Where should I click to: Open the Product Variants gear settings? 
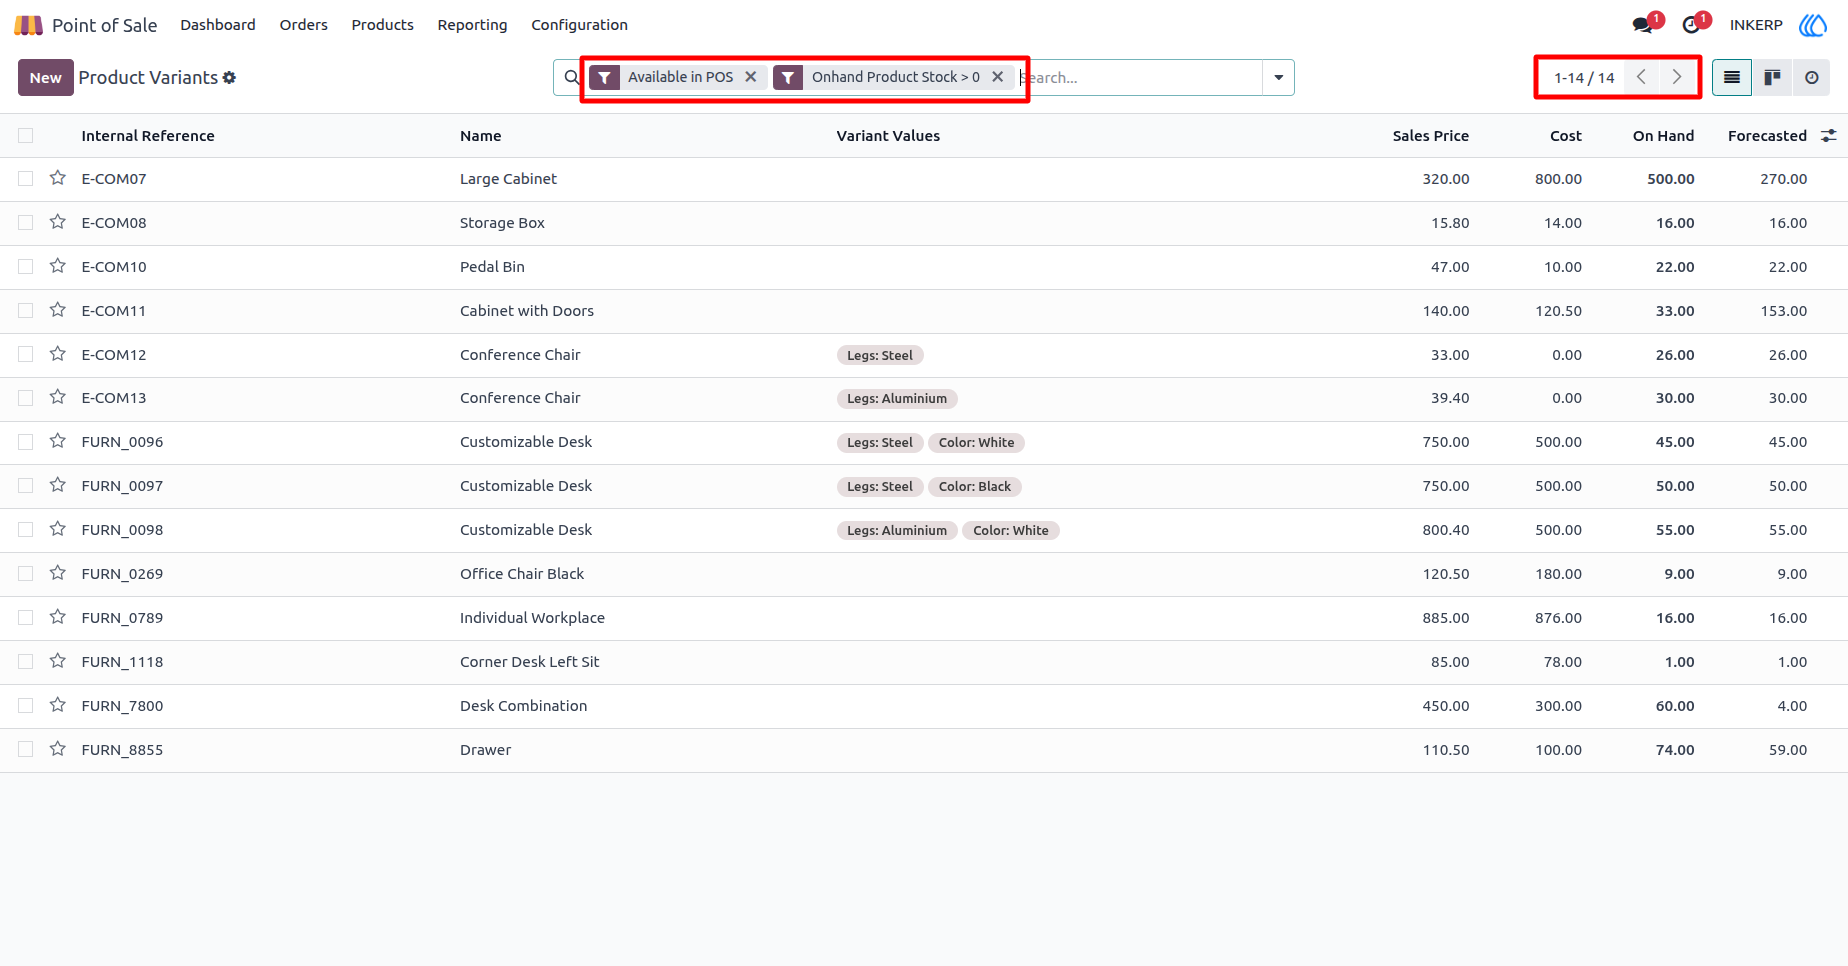point(229,78)
